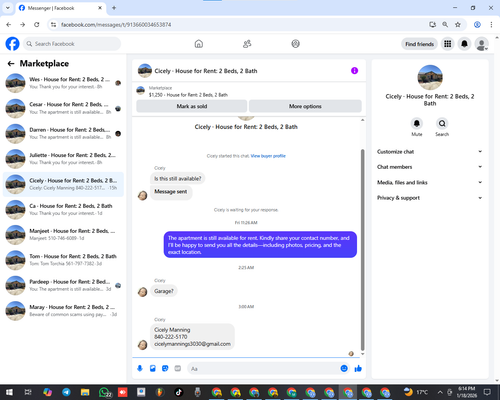Expand Media, files and links section
The width and height of the screenshot is (500, 400).
pos(430,182)
